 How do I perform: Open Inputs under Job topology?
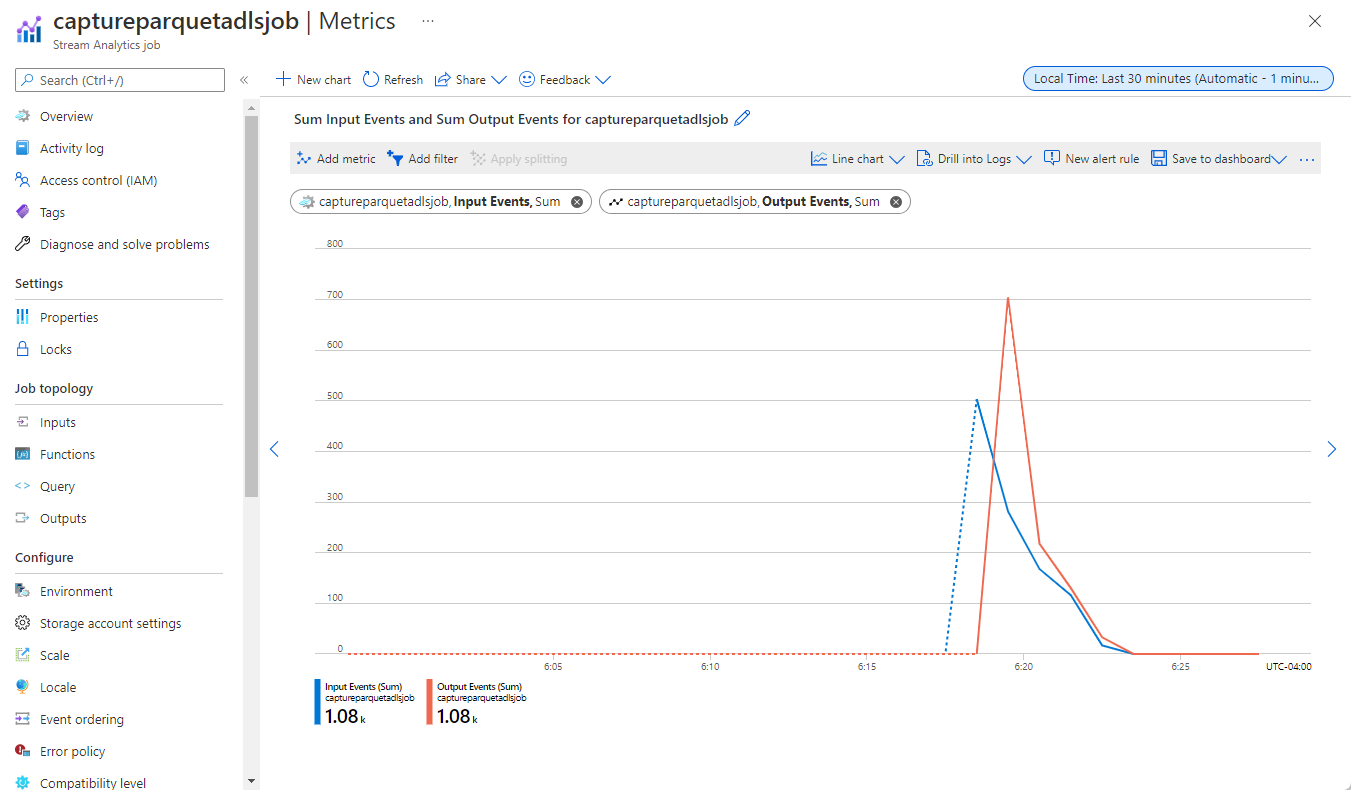pyautogui.click(x=58, y=421)
